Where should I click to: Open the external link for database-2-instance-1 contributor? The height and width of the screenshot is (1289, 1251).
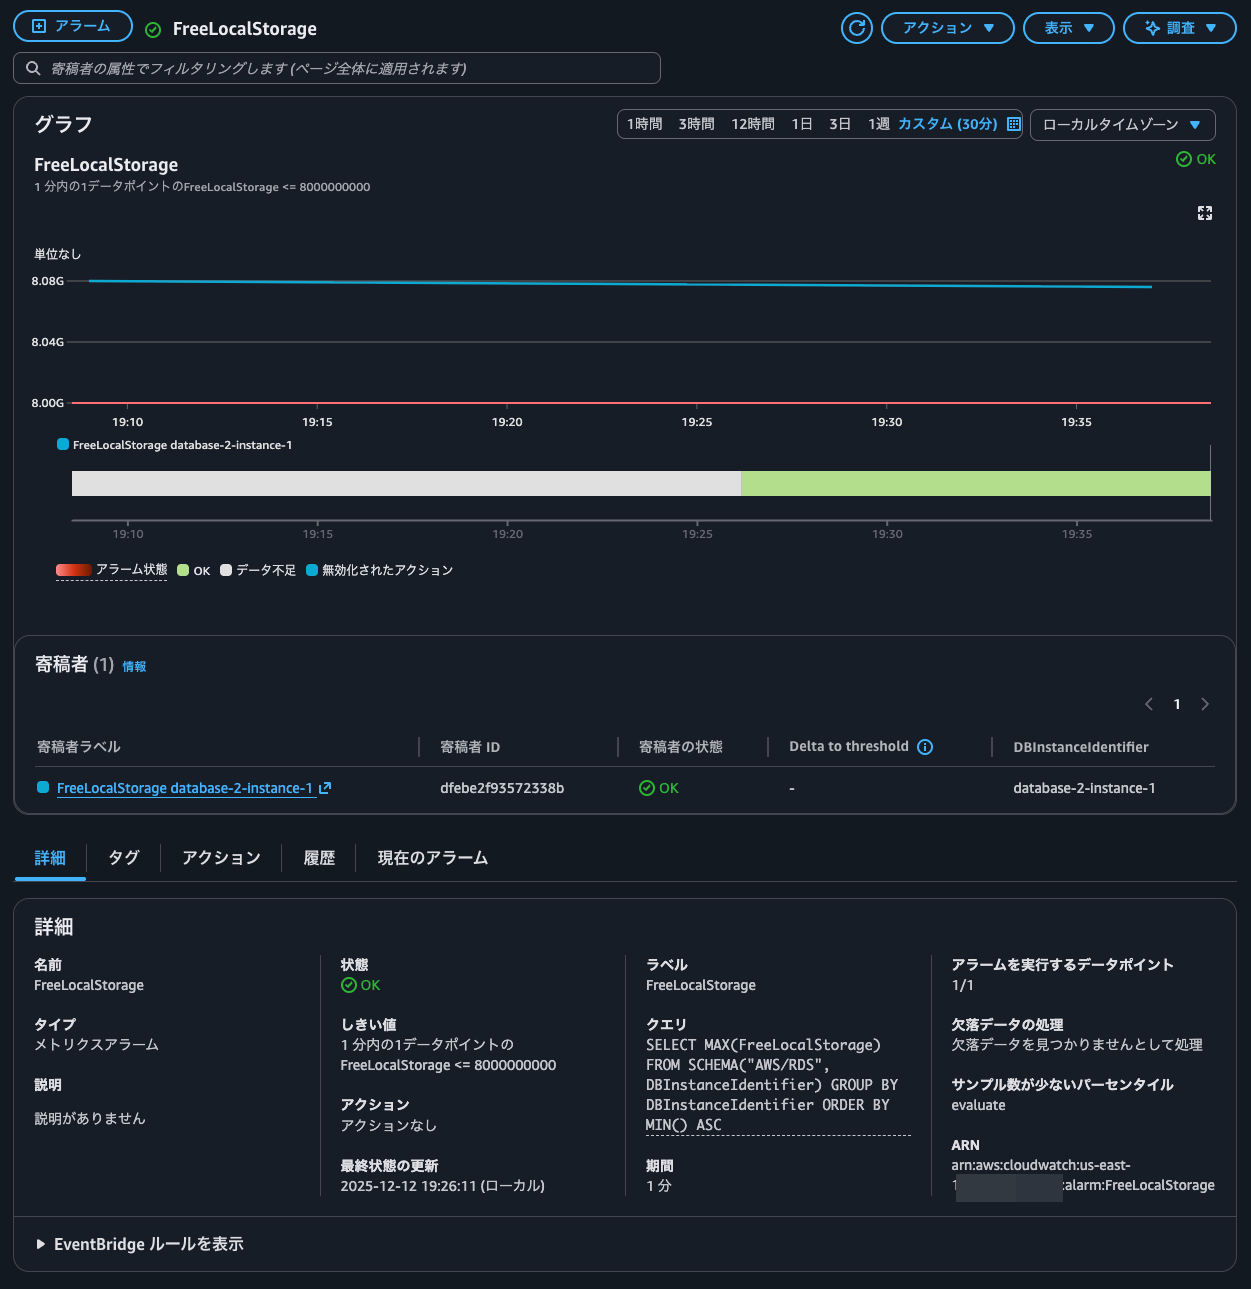point(324,788)
